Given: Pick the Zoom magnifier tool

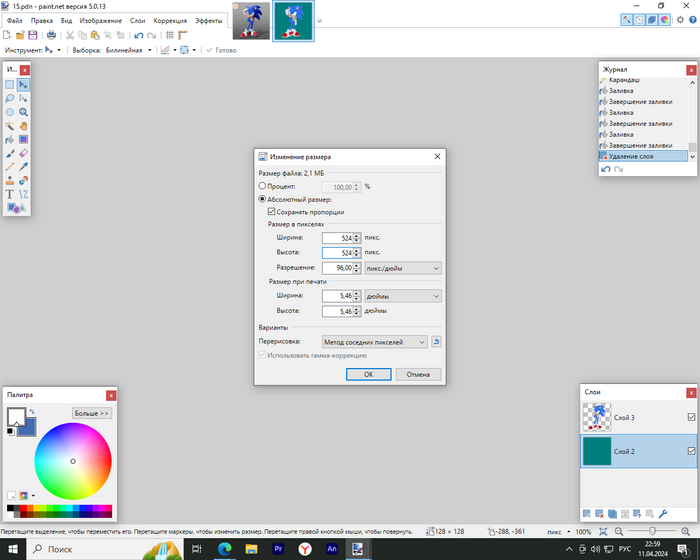Looking at the screenshot, I should click(x=23, y=113).
